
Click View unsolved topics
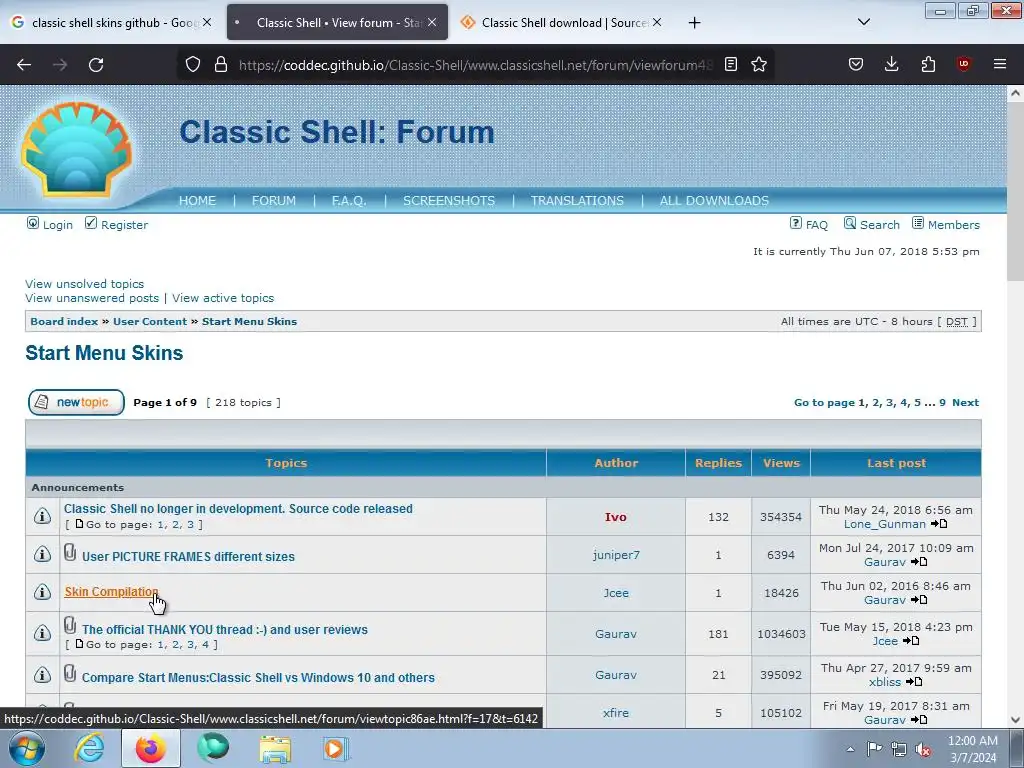(x=84, y=284)
